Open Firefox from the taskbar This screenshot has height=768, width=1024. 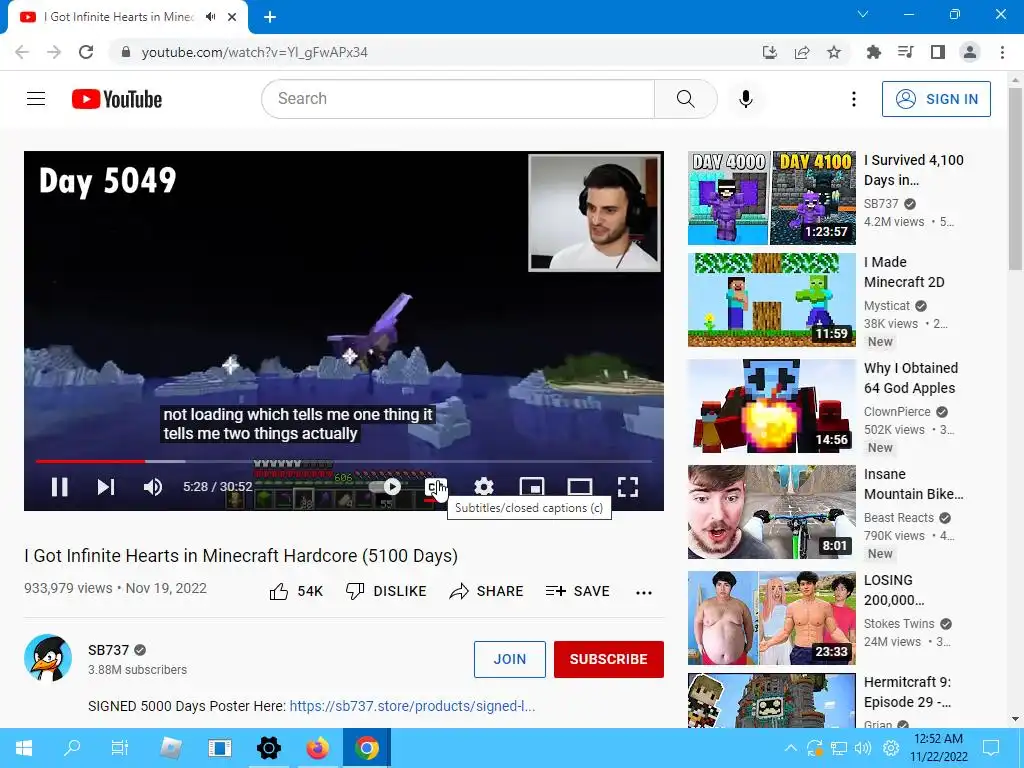pos(318,748)
